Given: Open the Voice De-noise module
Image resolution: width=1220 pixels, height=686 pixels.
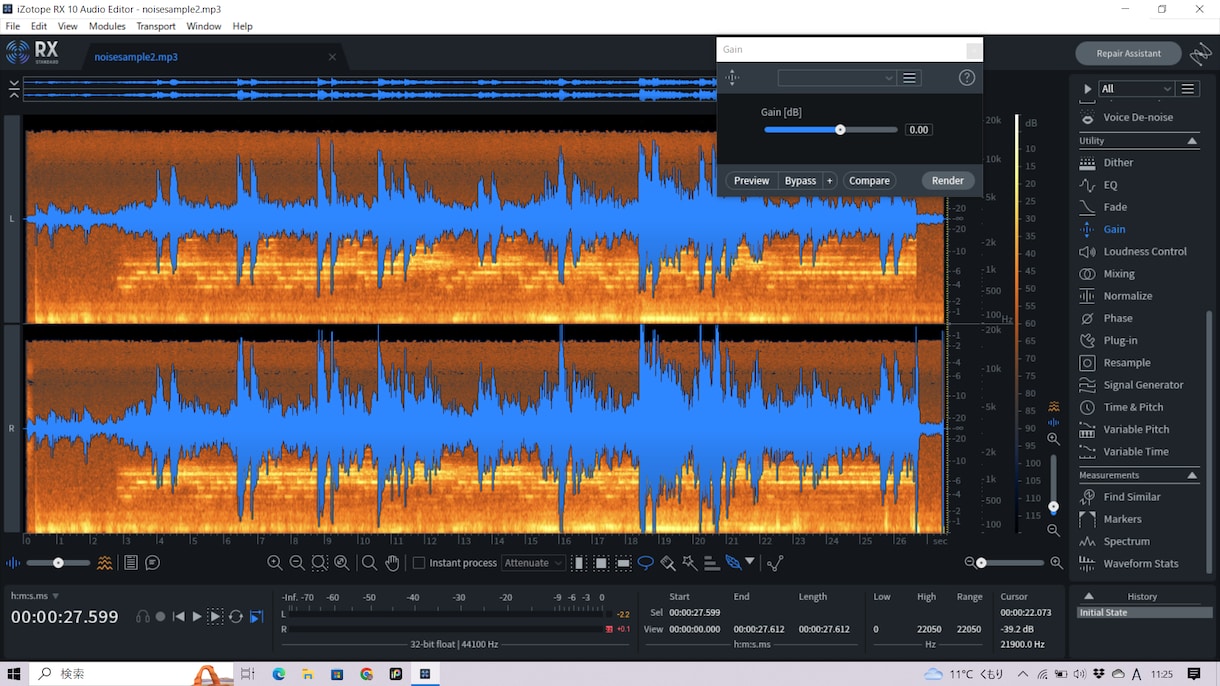Looking at the screenshot, I should pyautogui.click(x=1138, y=117).
